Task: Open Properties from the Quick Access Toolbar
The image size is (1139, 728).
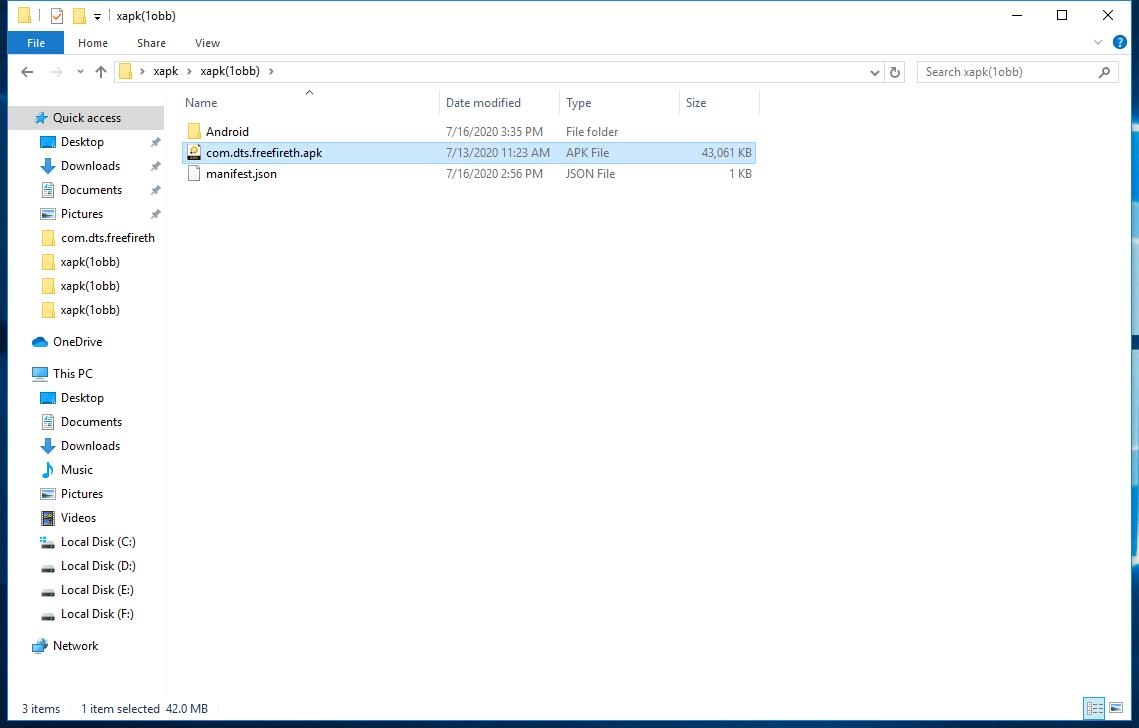Action: coord(56,15)
